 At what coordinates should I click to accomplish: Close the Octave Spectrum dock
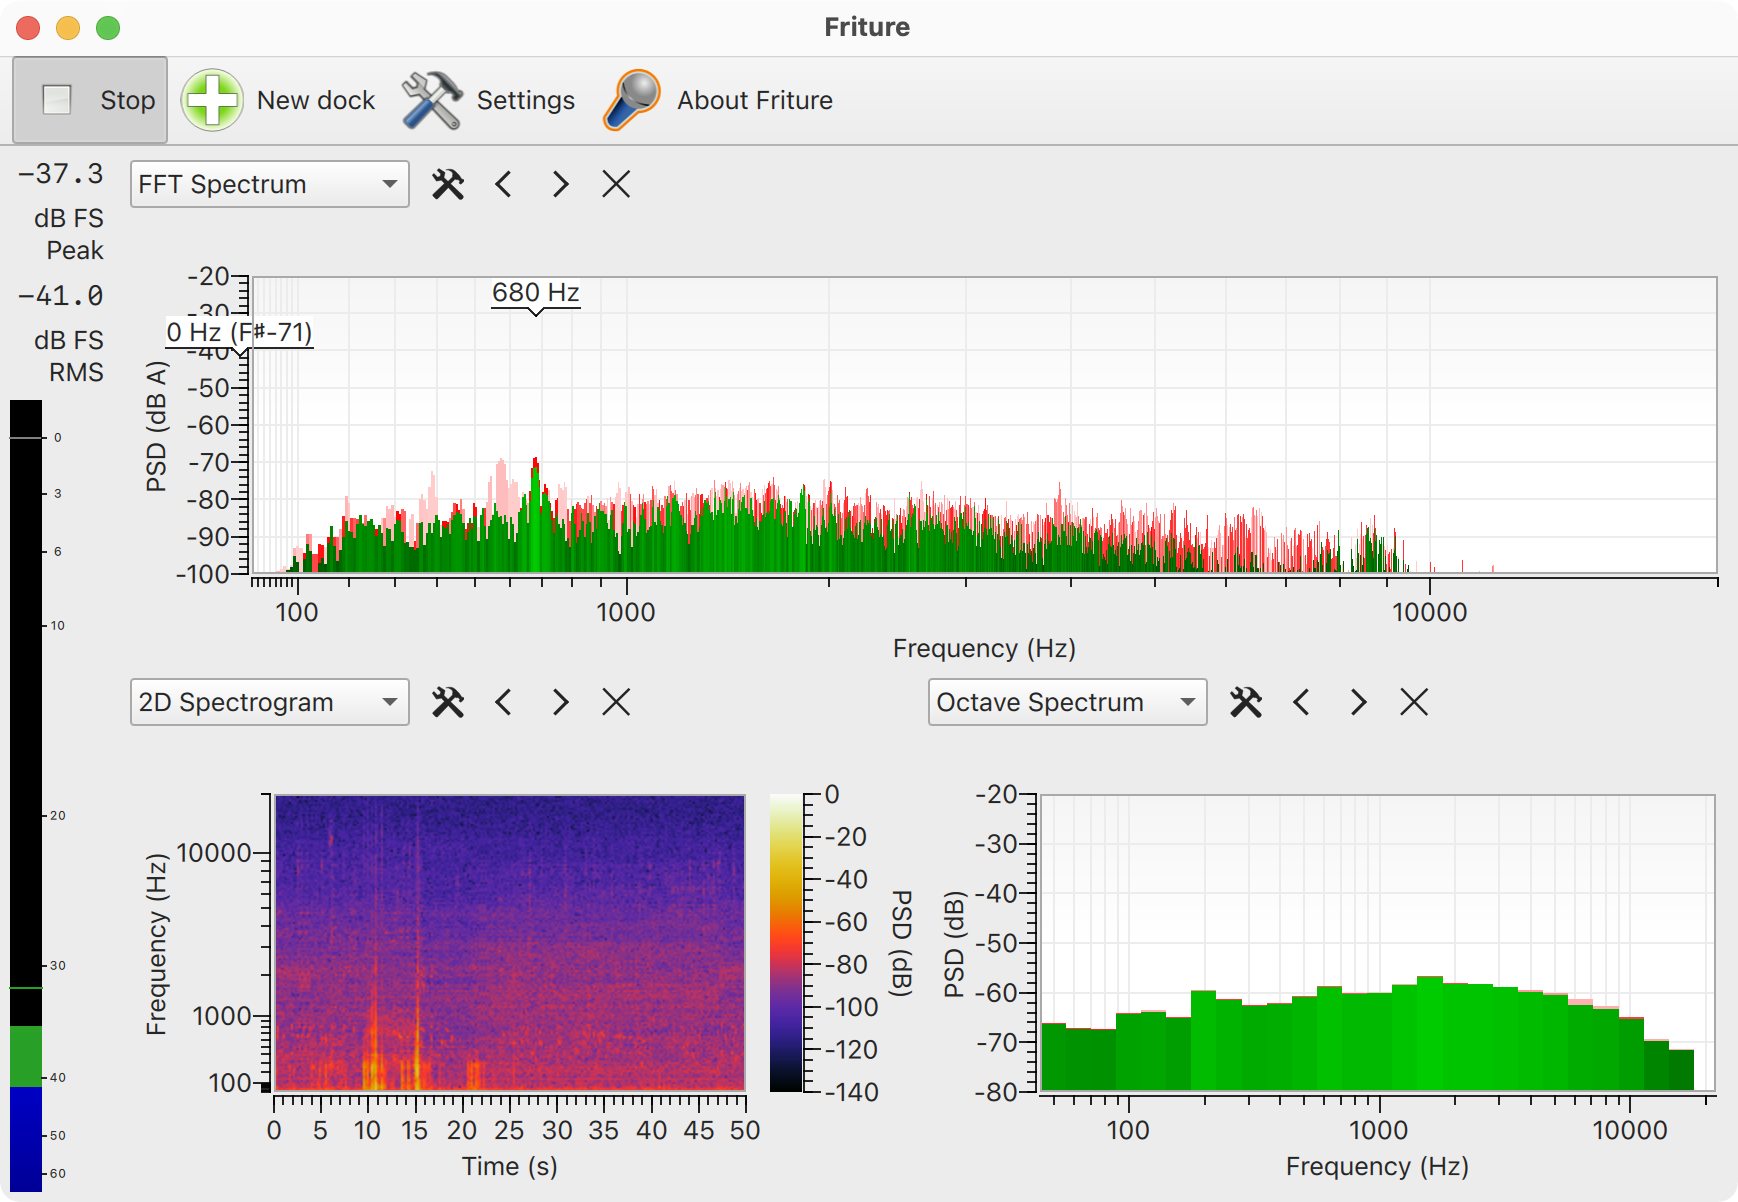(1414, 702)
